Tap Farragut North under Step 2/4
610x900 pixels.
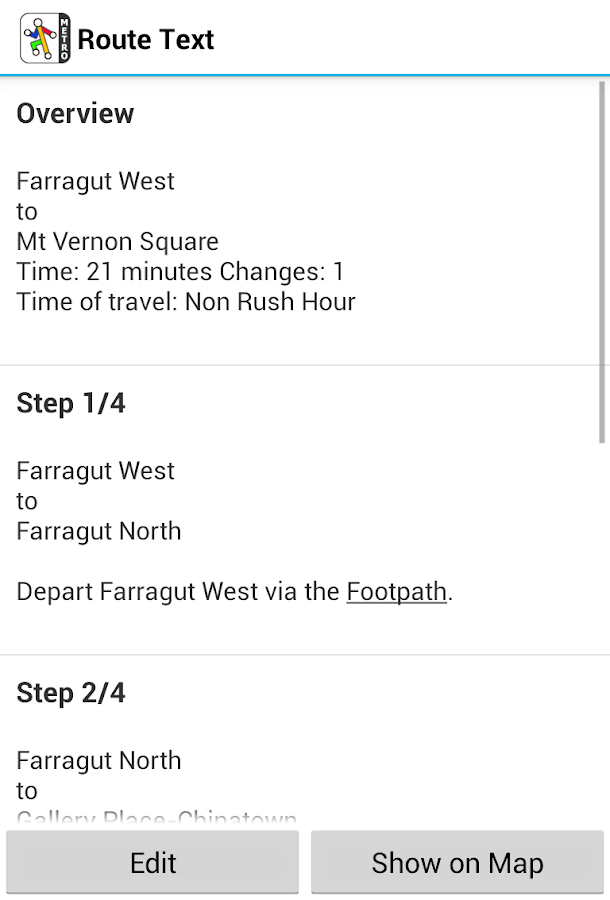point(99,762)
